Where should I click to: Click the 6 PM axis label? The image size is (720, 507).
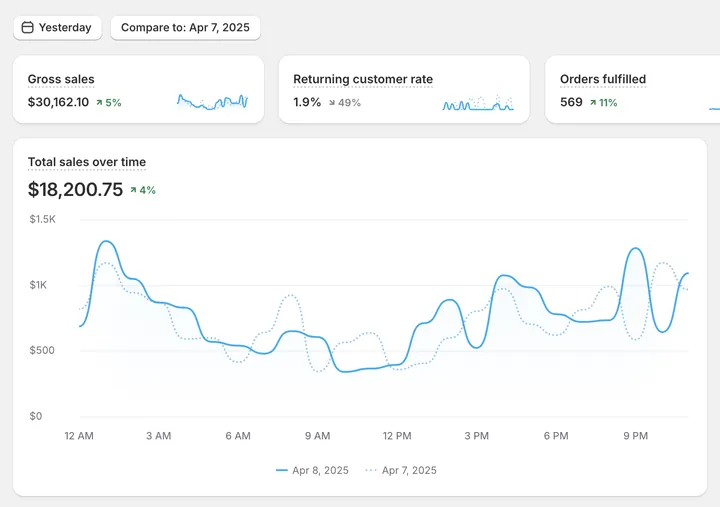point(556,436)
